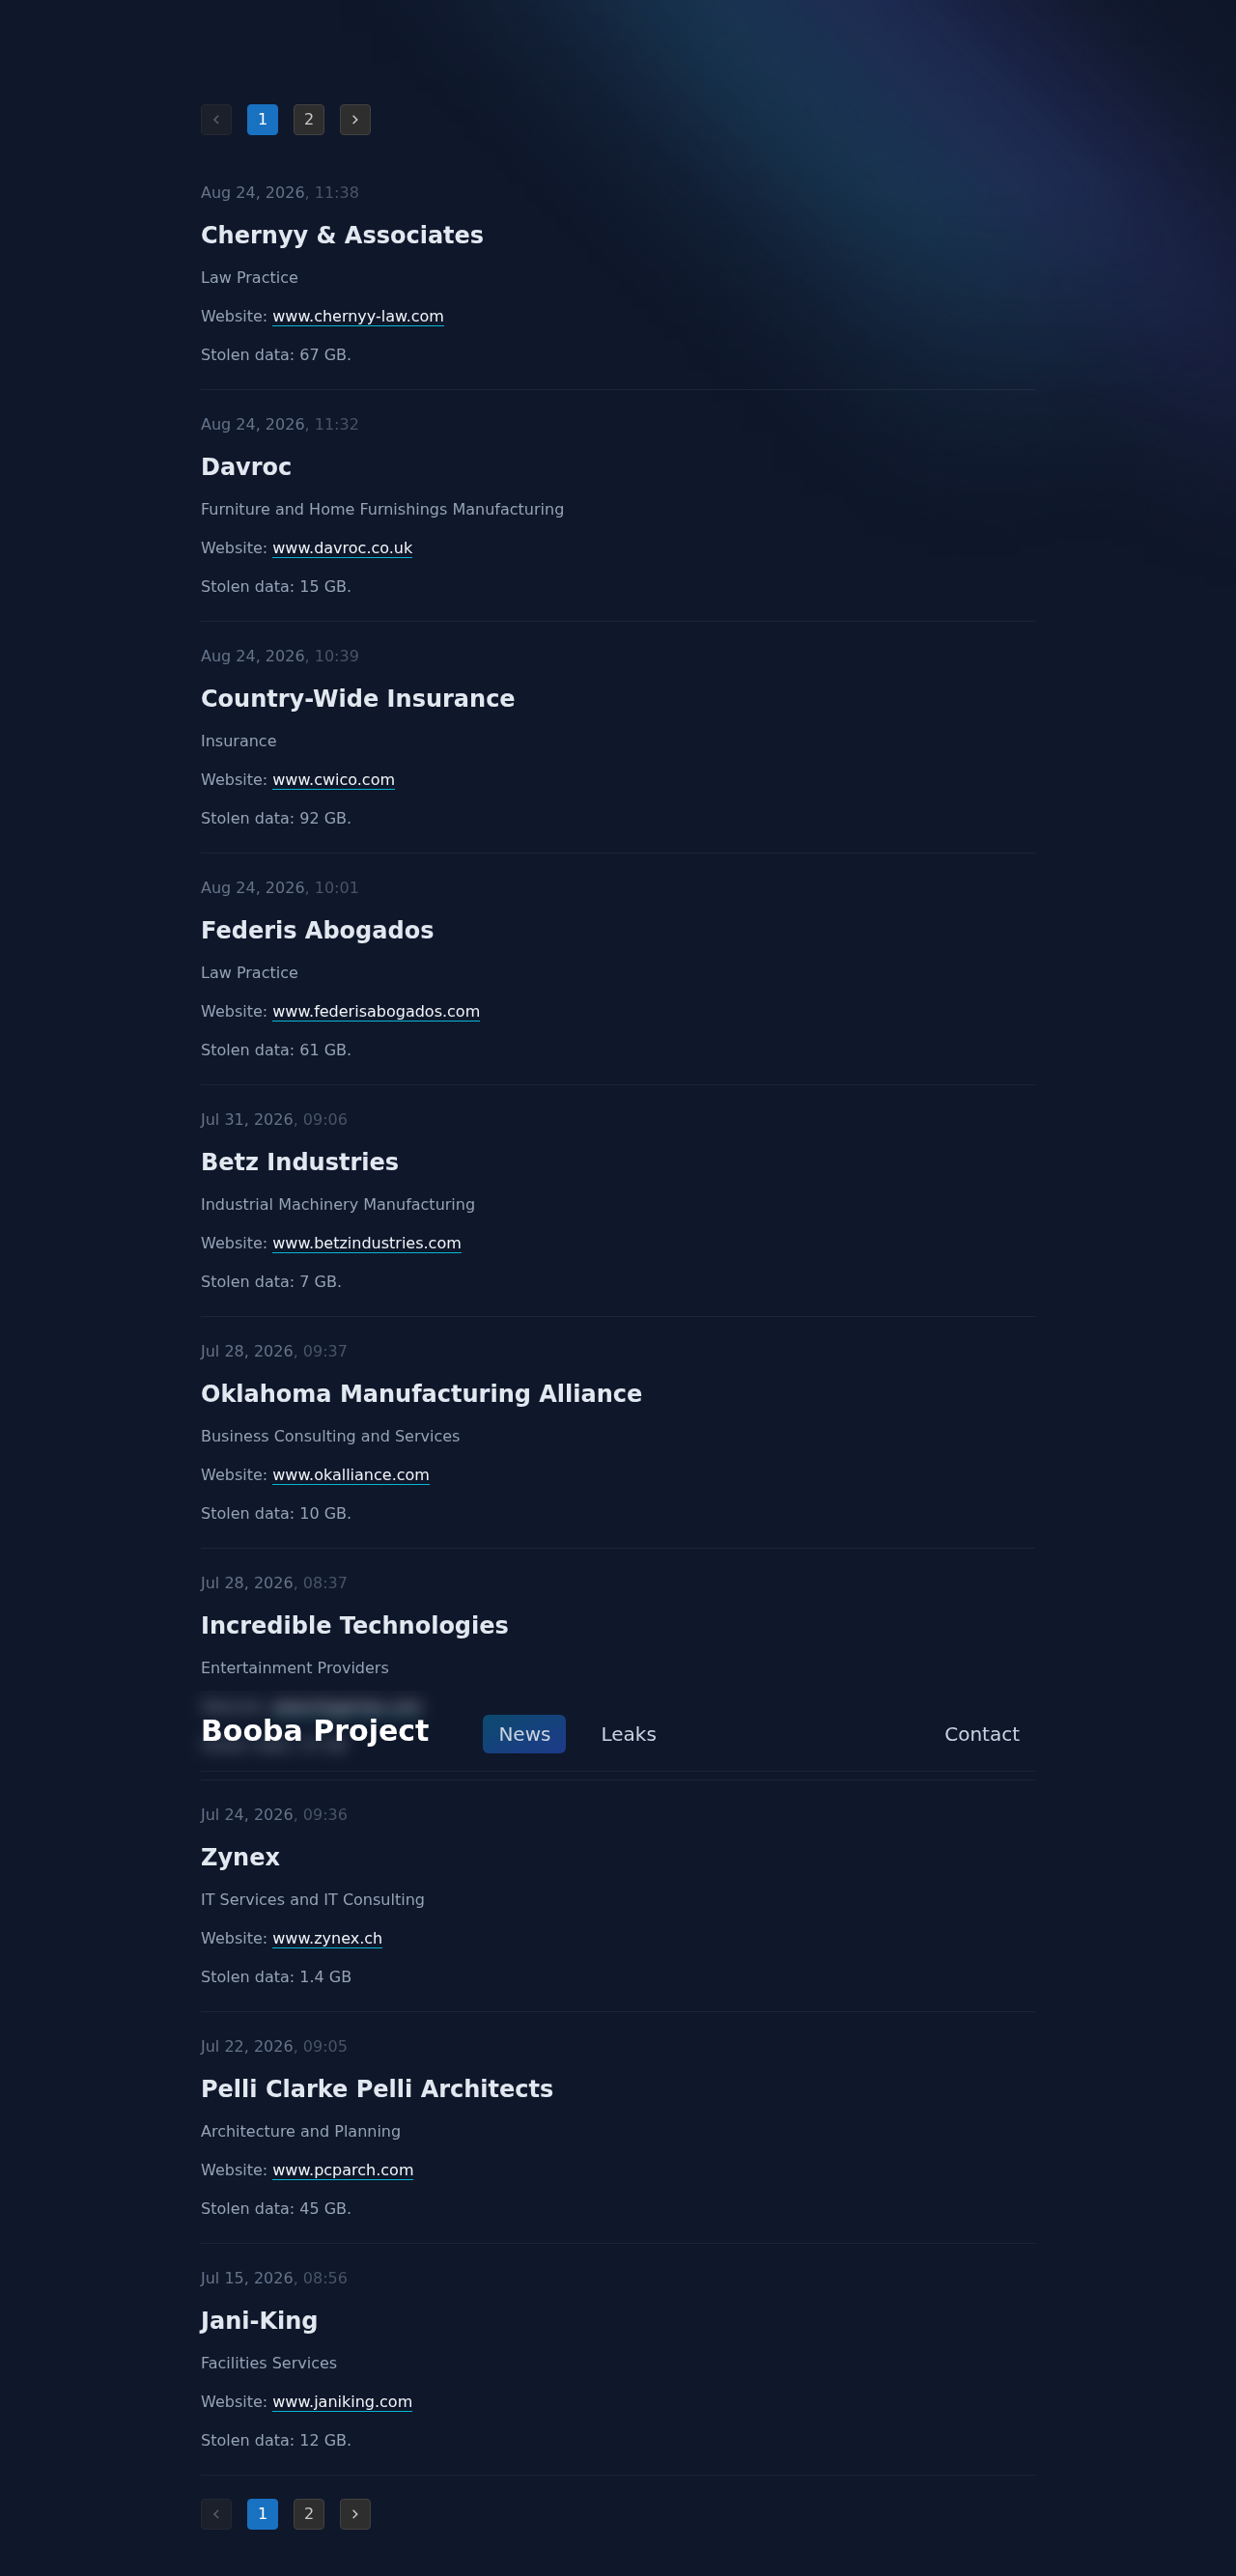The width and height of the screenshot is (1236, 2576).
Task: Click the top previous page arrow
Action: (x=216, y=120)
